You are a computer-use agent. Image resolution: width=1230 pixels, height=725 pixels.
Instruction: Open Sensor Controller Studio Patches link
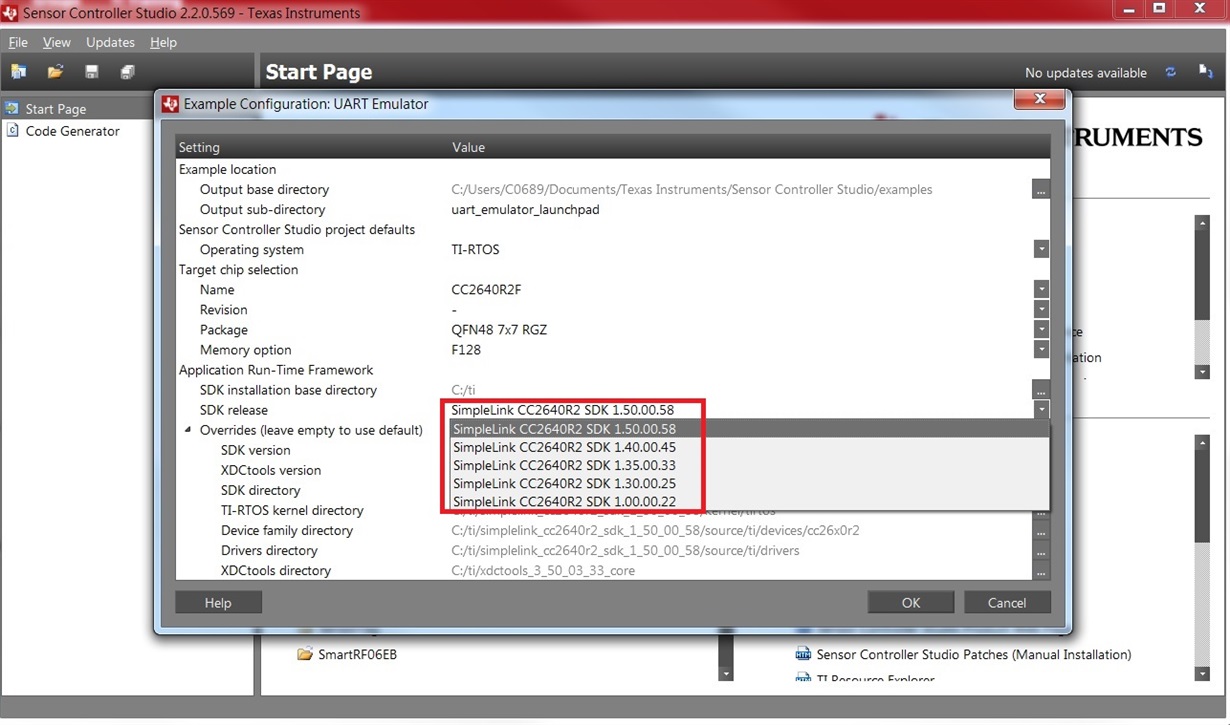973,654
